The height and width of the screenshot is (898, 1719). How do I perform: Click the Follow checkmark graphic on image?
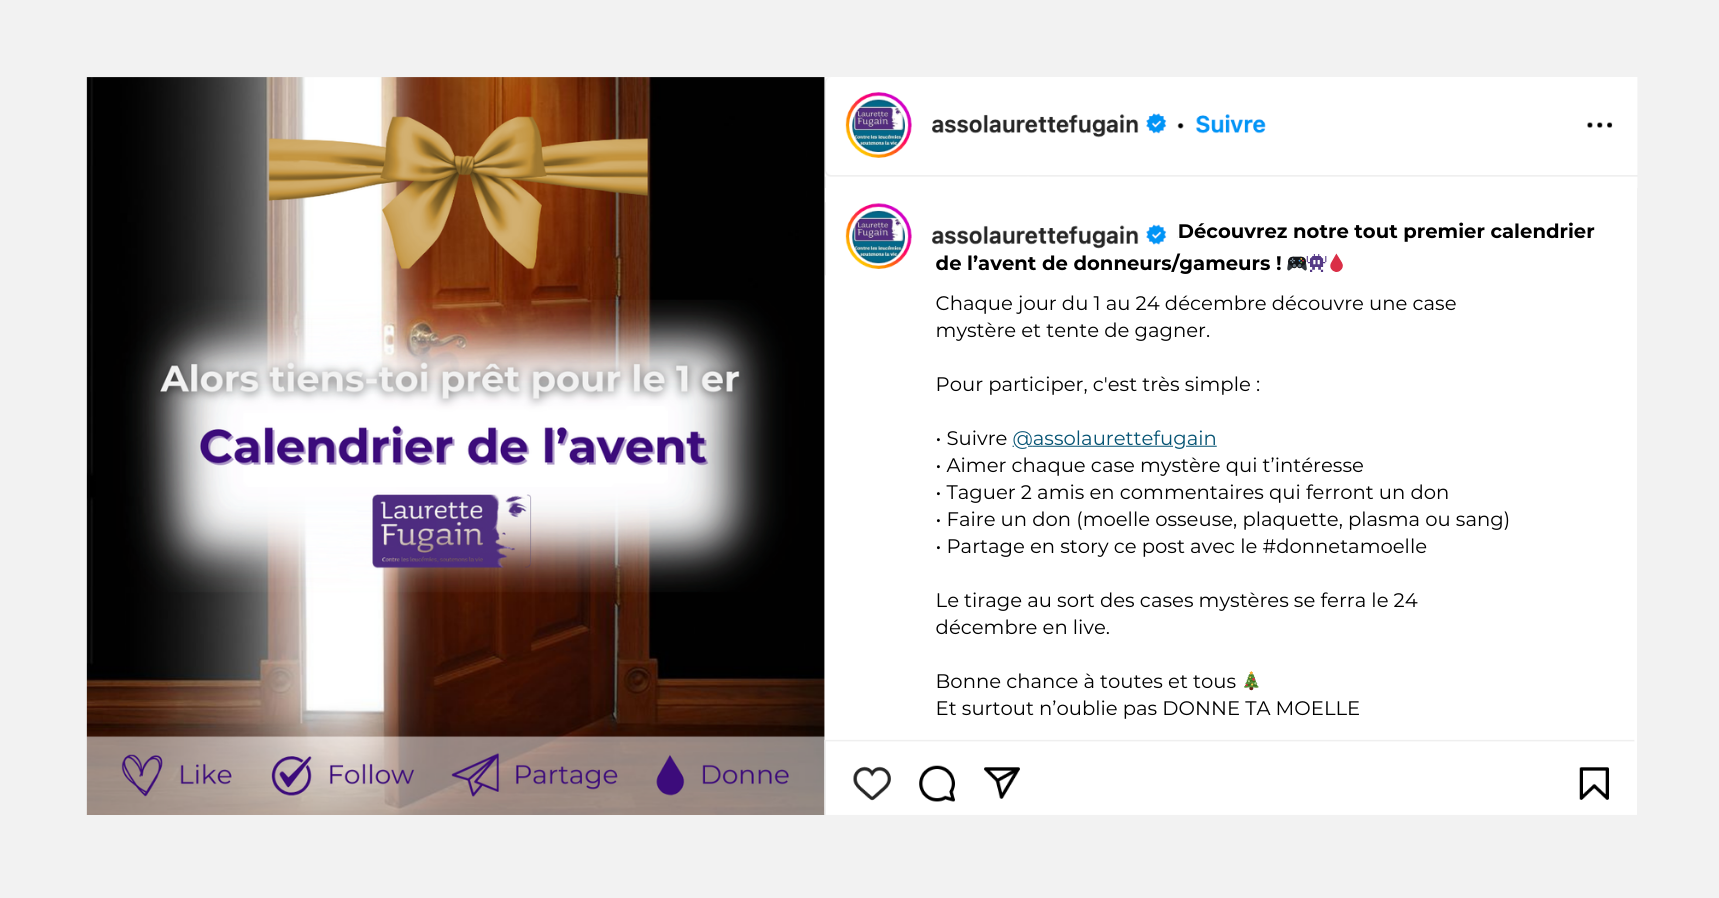tap(292, 775)
